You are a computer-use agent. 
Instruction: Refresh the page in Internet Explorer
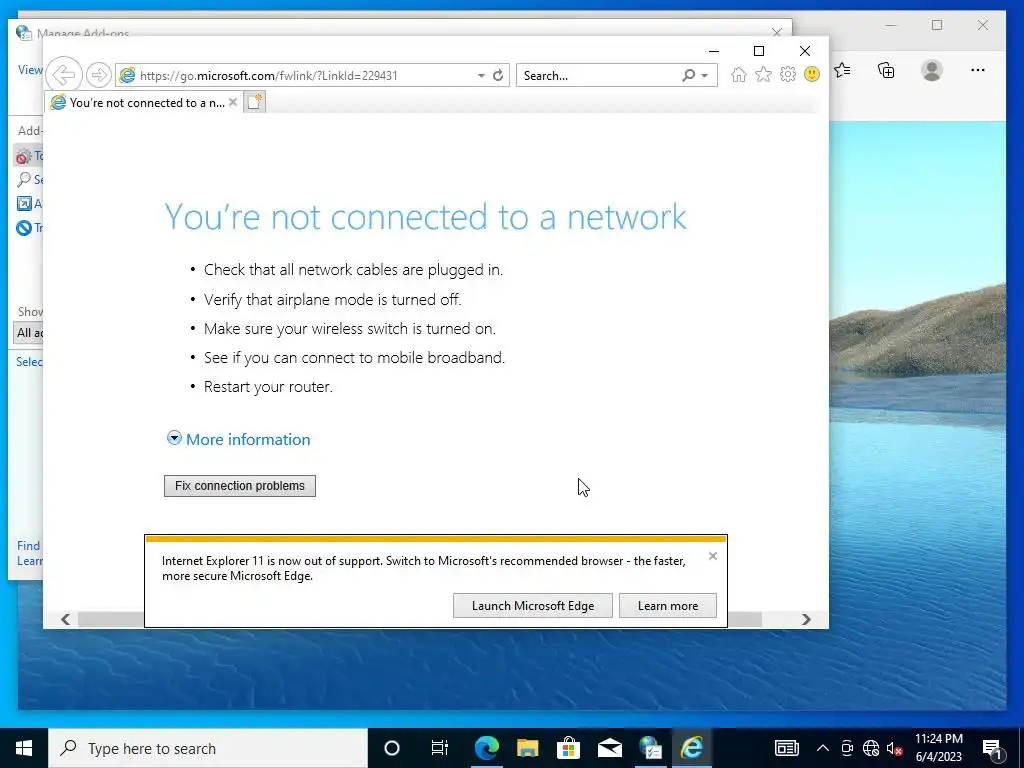pyautogui.click(x=498, y=75)
